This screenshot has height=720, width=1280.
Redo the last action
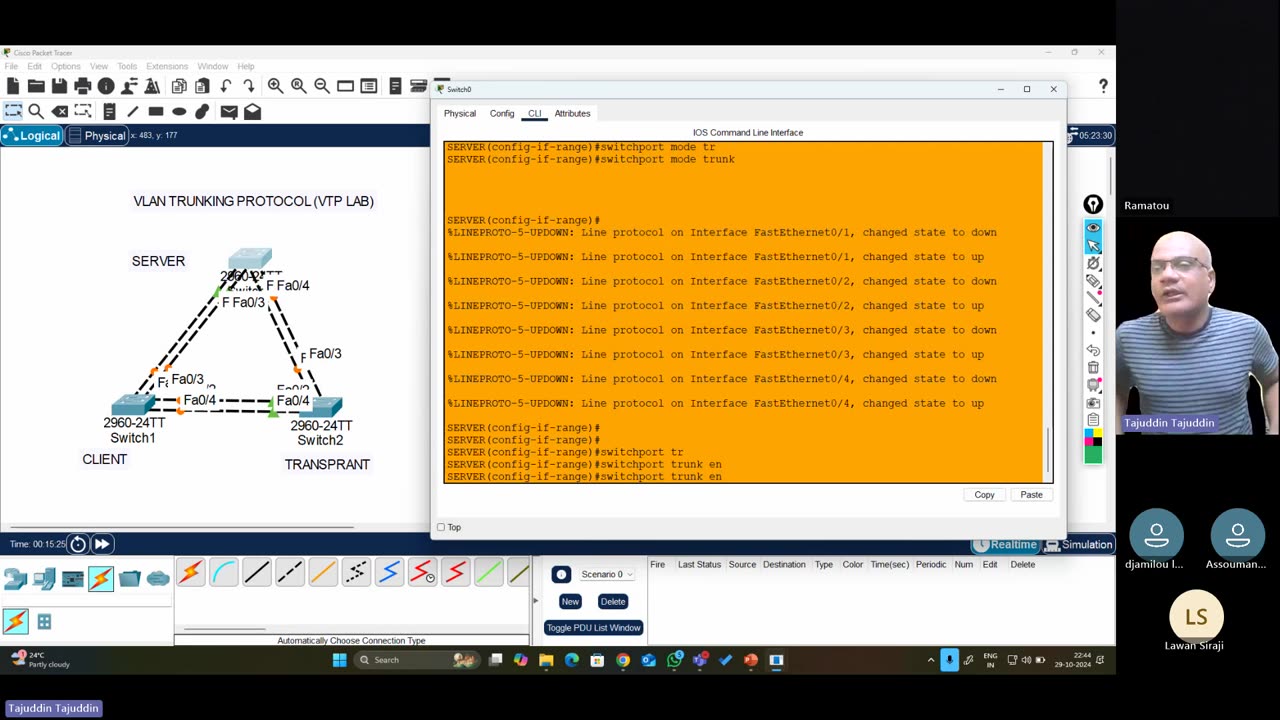[249, 86]
